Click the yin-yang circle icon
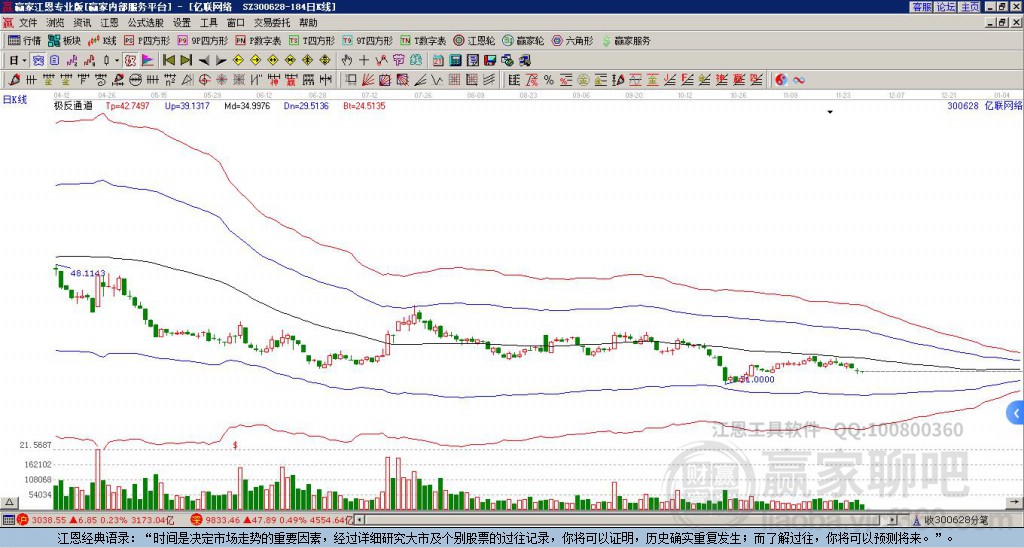The height and width of the screenshot is (548, 1024). pyautogui.click(x=781, y=80)
